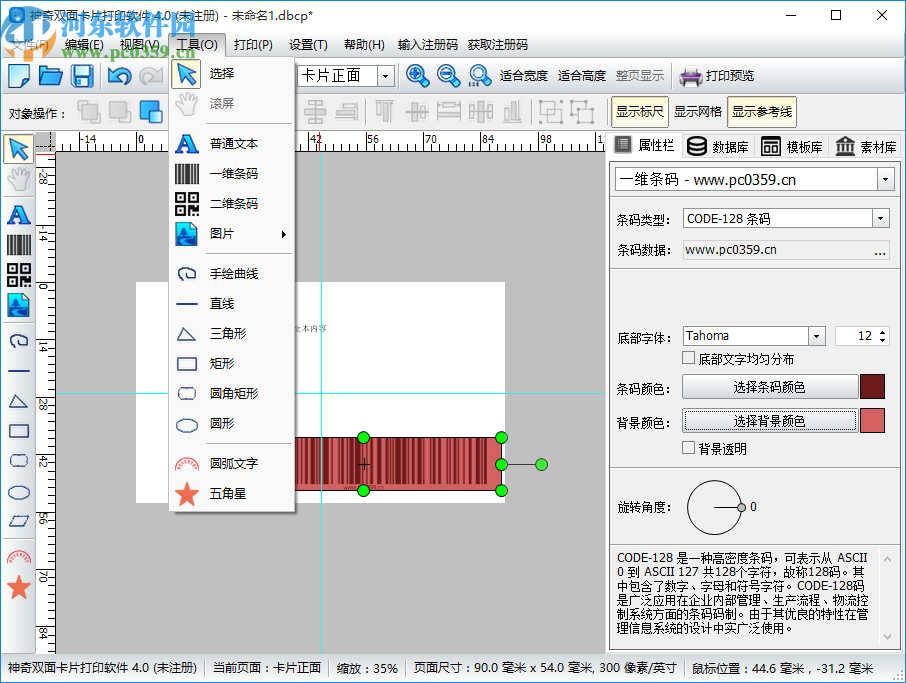Choose the text tool in left sidebar

point(19,214)
